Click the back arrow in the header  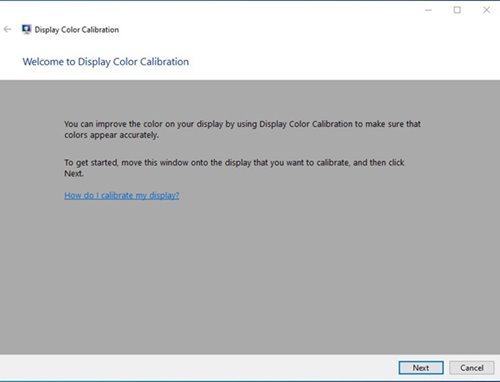click(7, 29)
